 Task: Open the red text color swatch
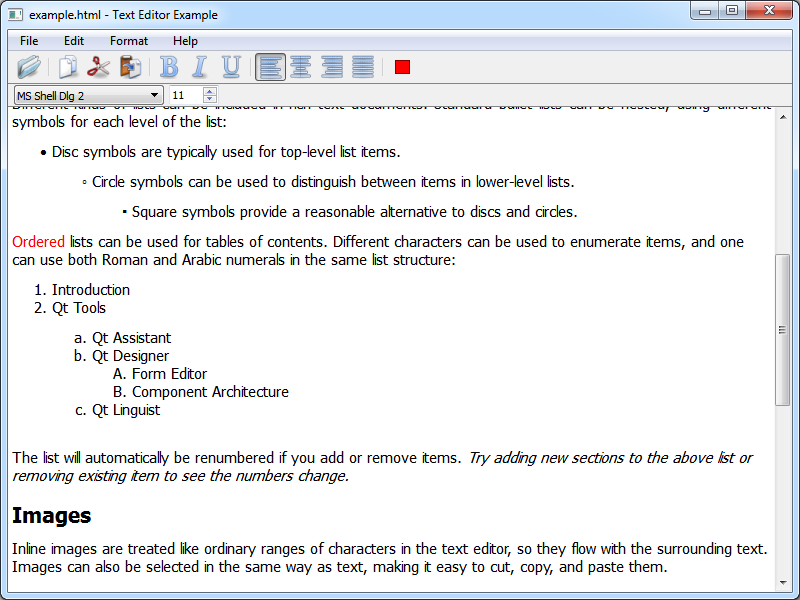pos(402,67)
